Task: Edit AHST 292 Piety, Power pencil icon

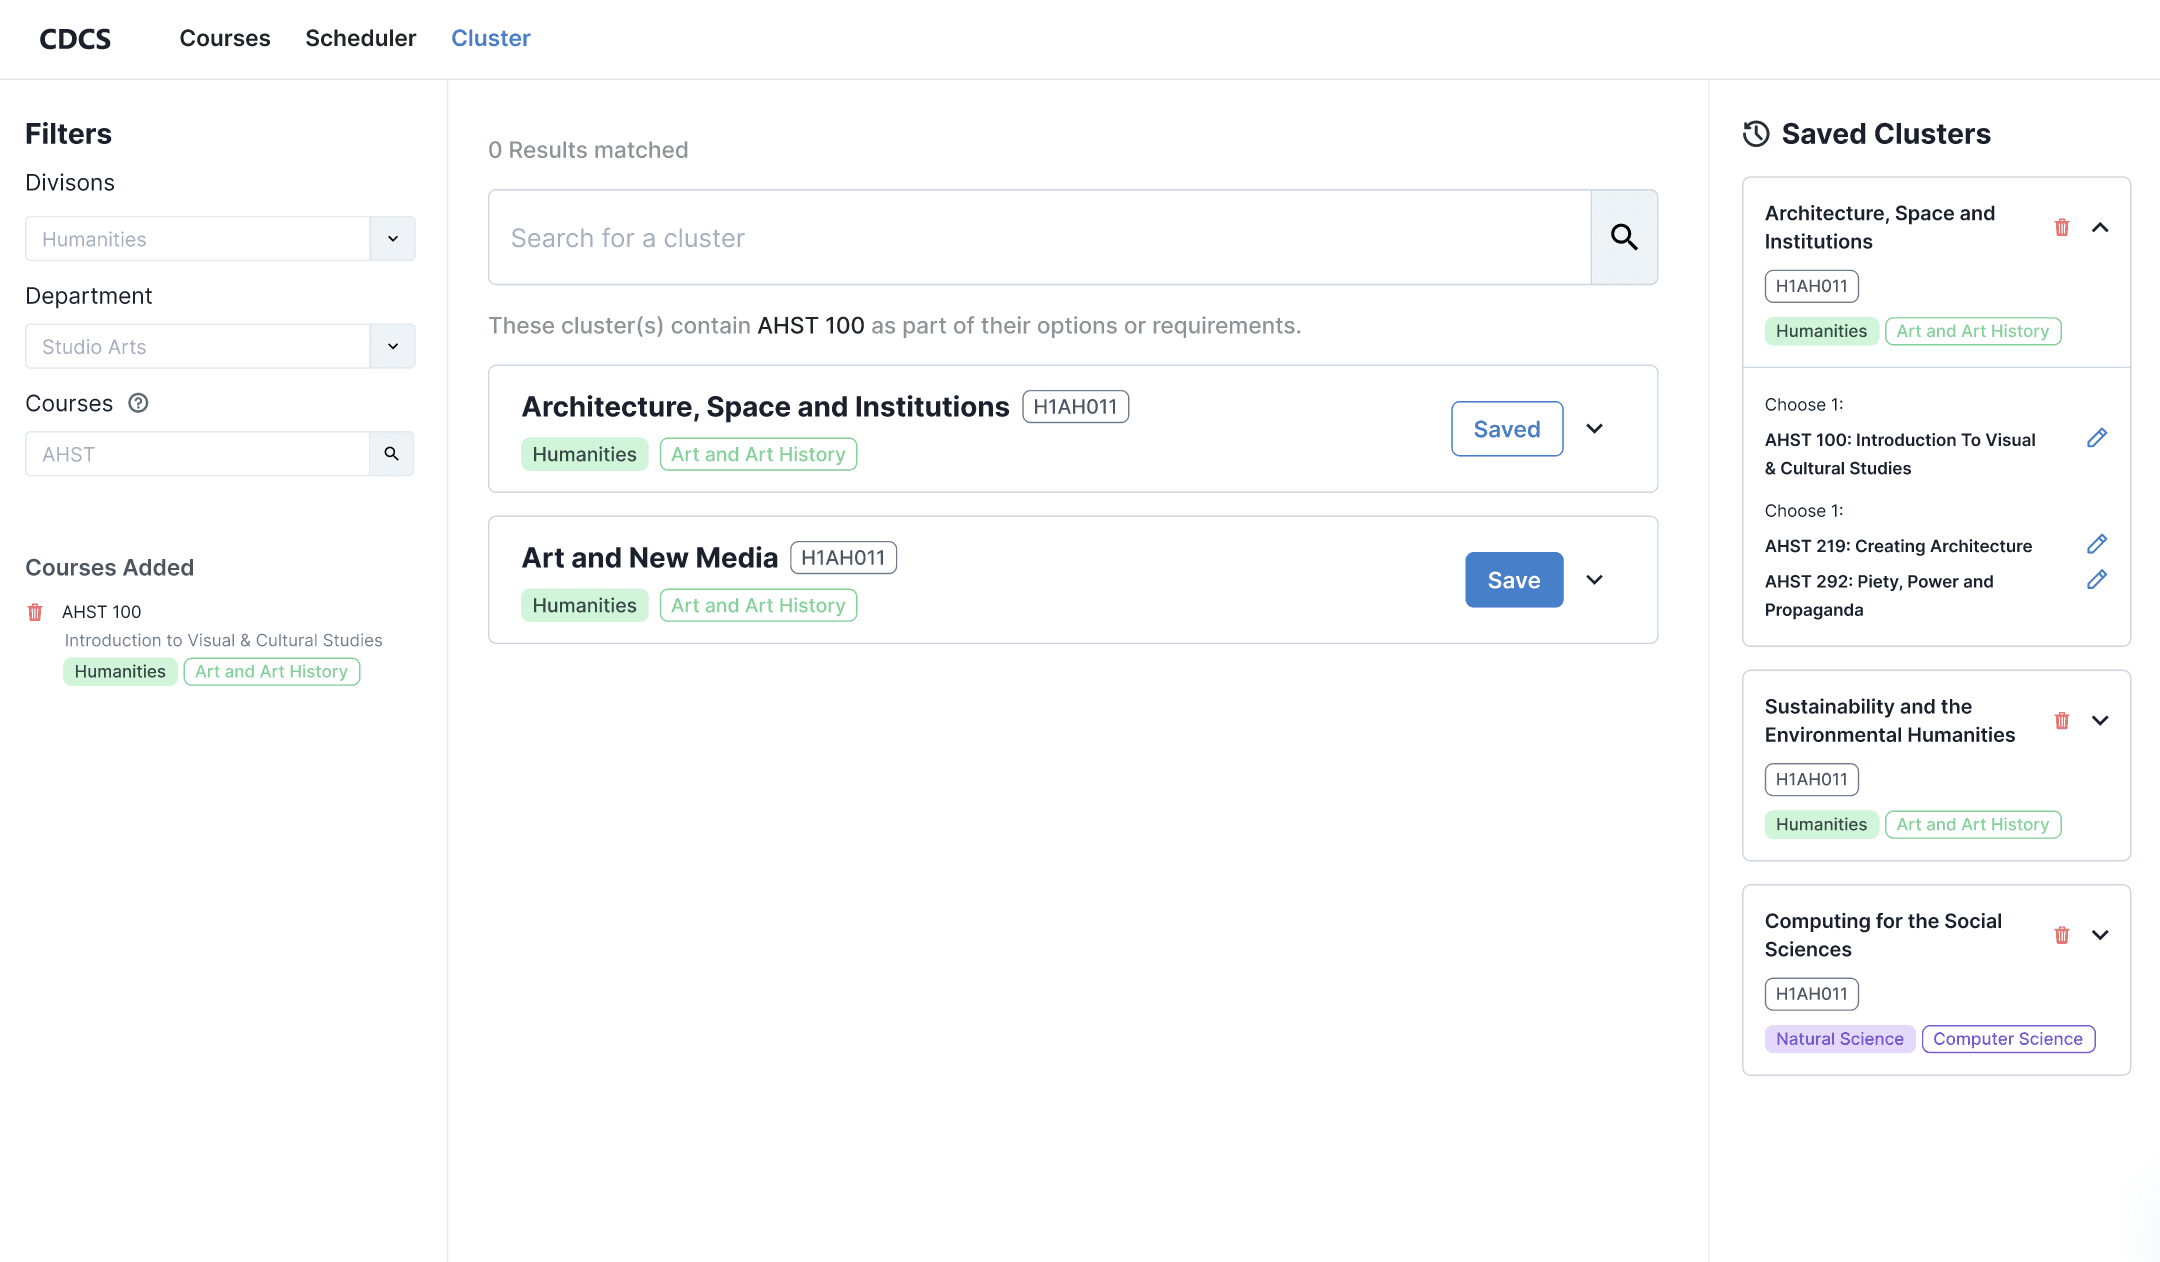Action: point(2096,580)
